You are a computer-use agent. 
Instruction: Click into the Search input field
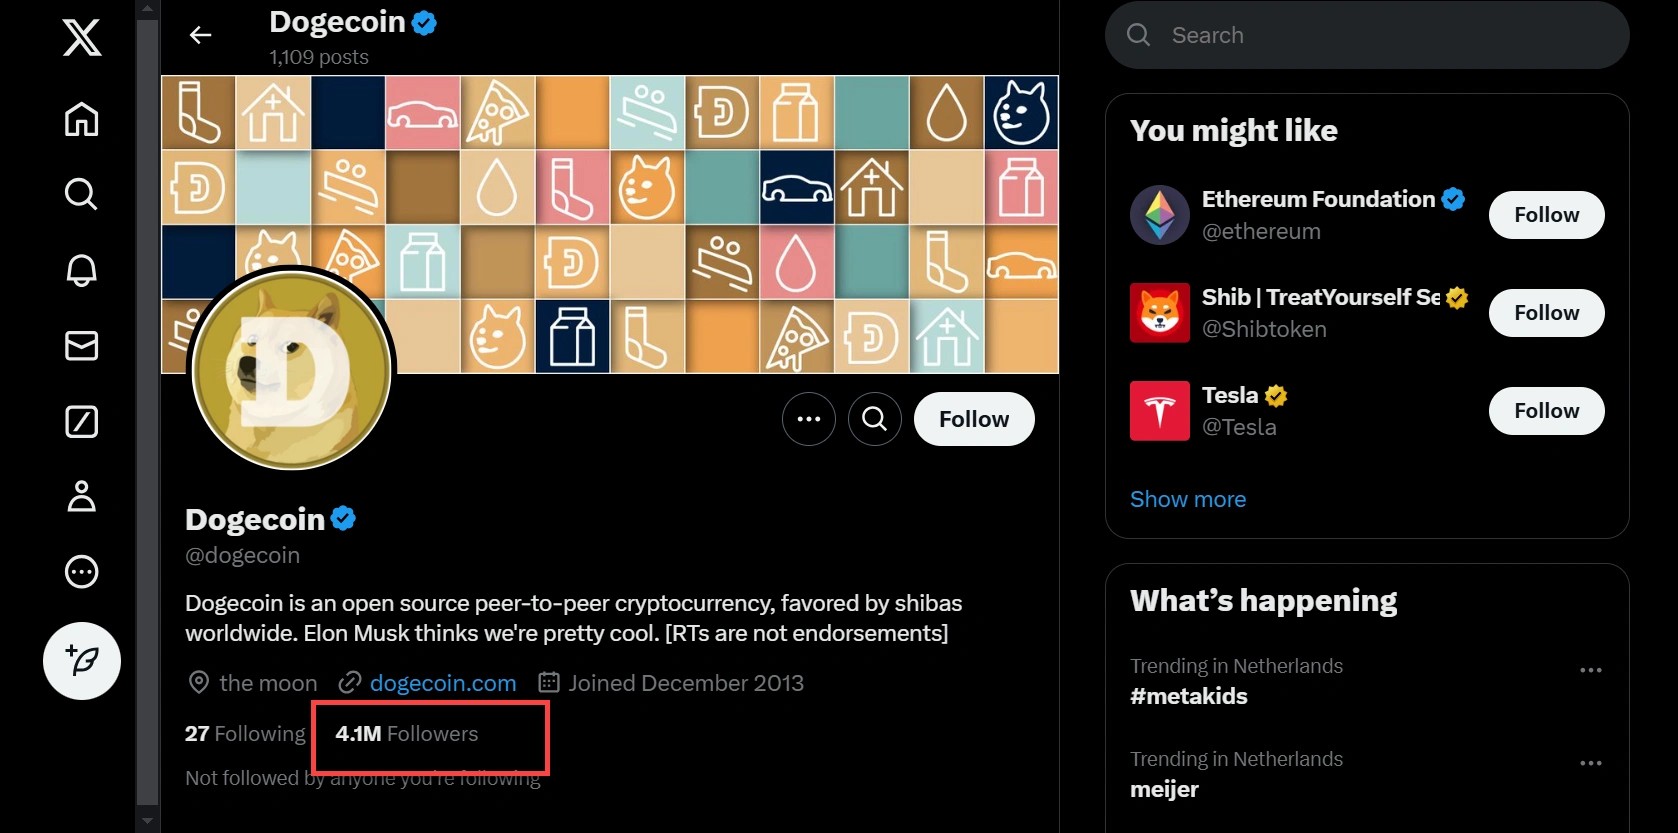(1380, 35)
